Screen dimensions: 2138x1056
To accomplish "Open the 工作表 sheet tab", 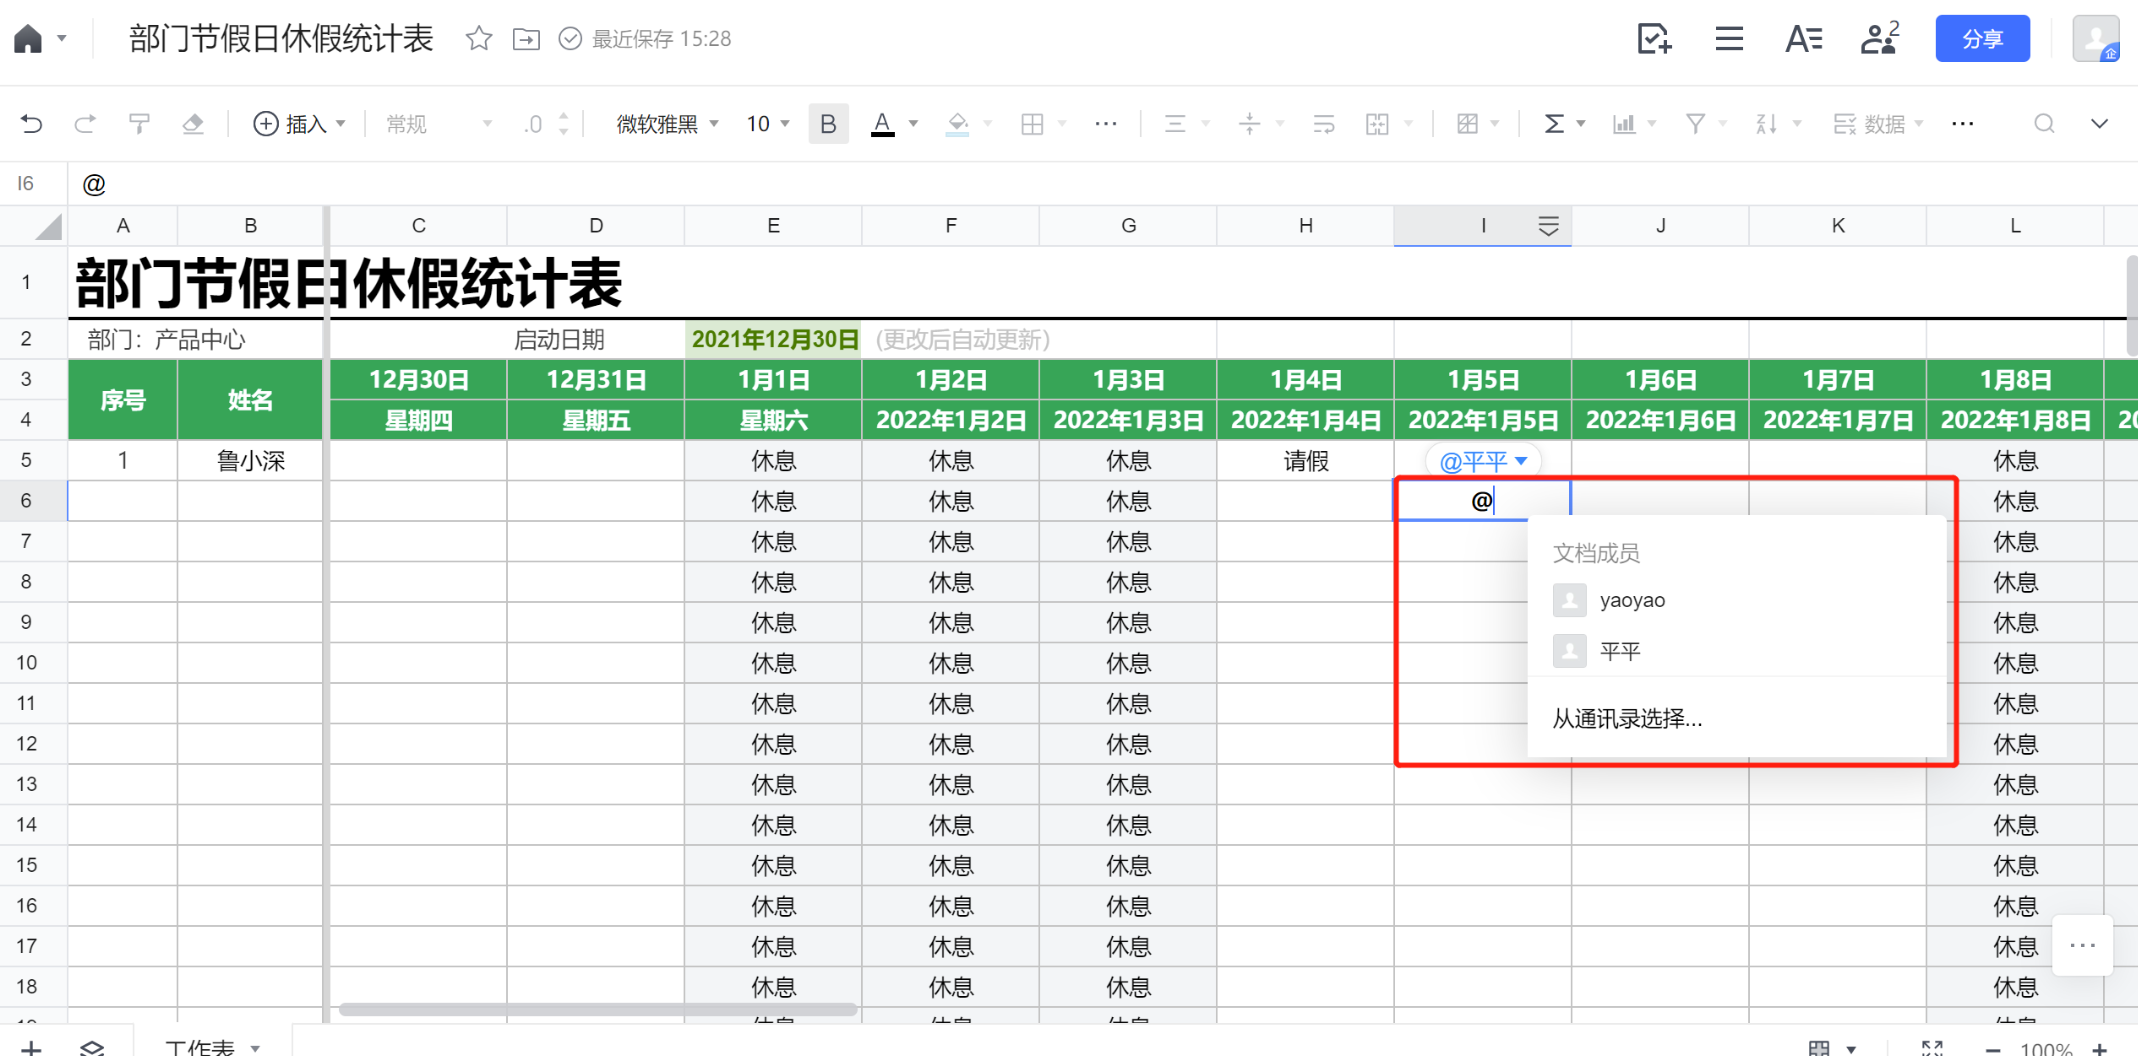I will click(x=200, y=1047).
